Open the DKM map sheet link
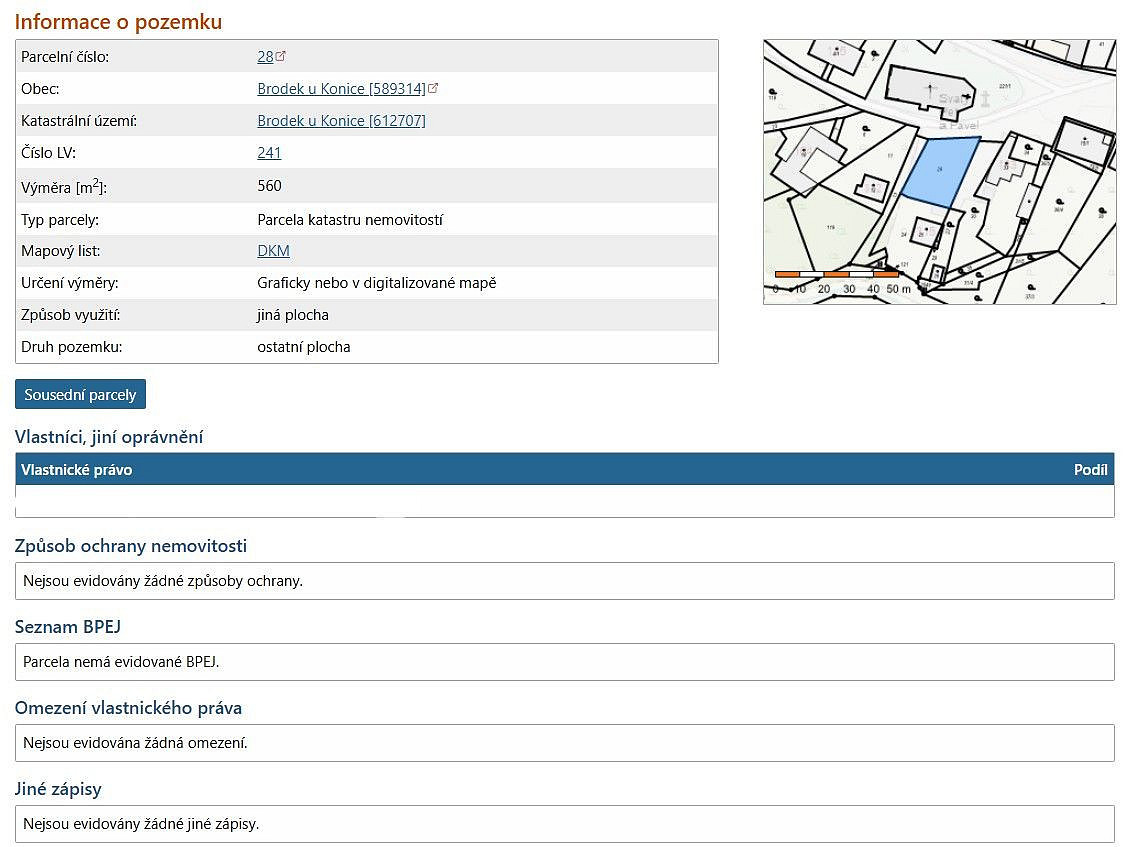Screen dimensions: 1134x847 pos(273,250)
